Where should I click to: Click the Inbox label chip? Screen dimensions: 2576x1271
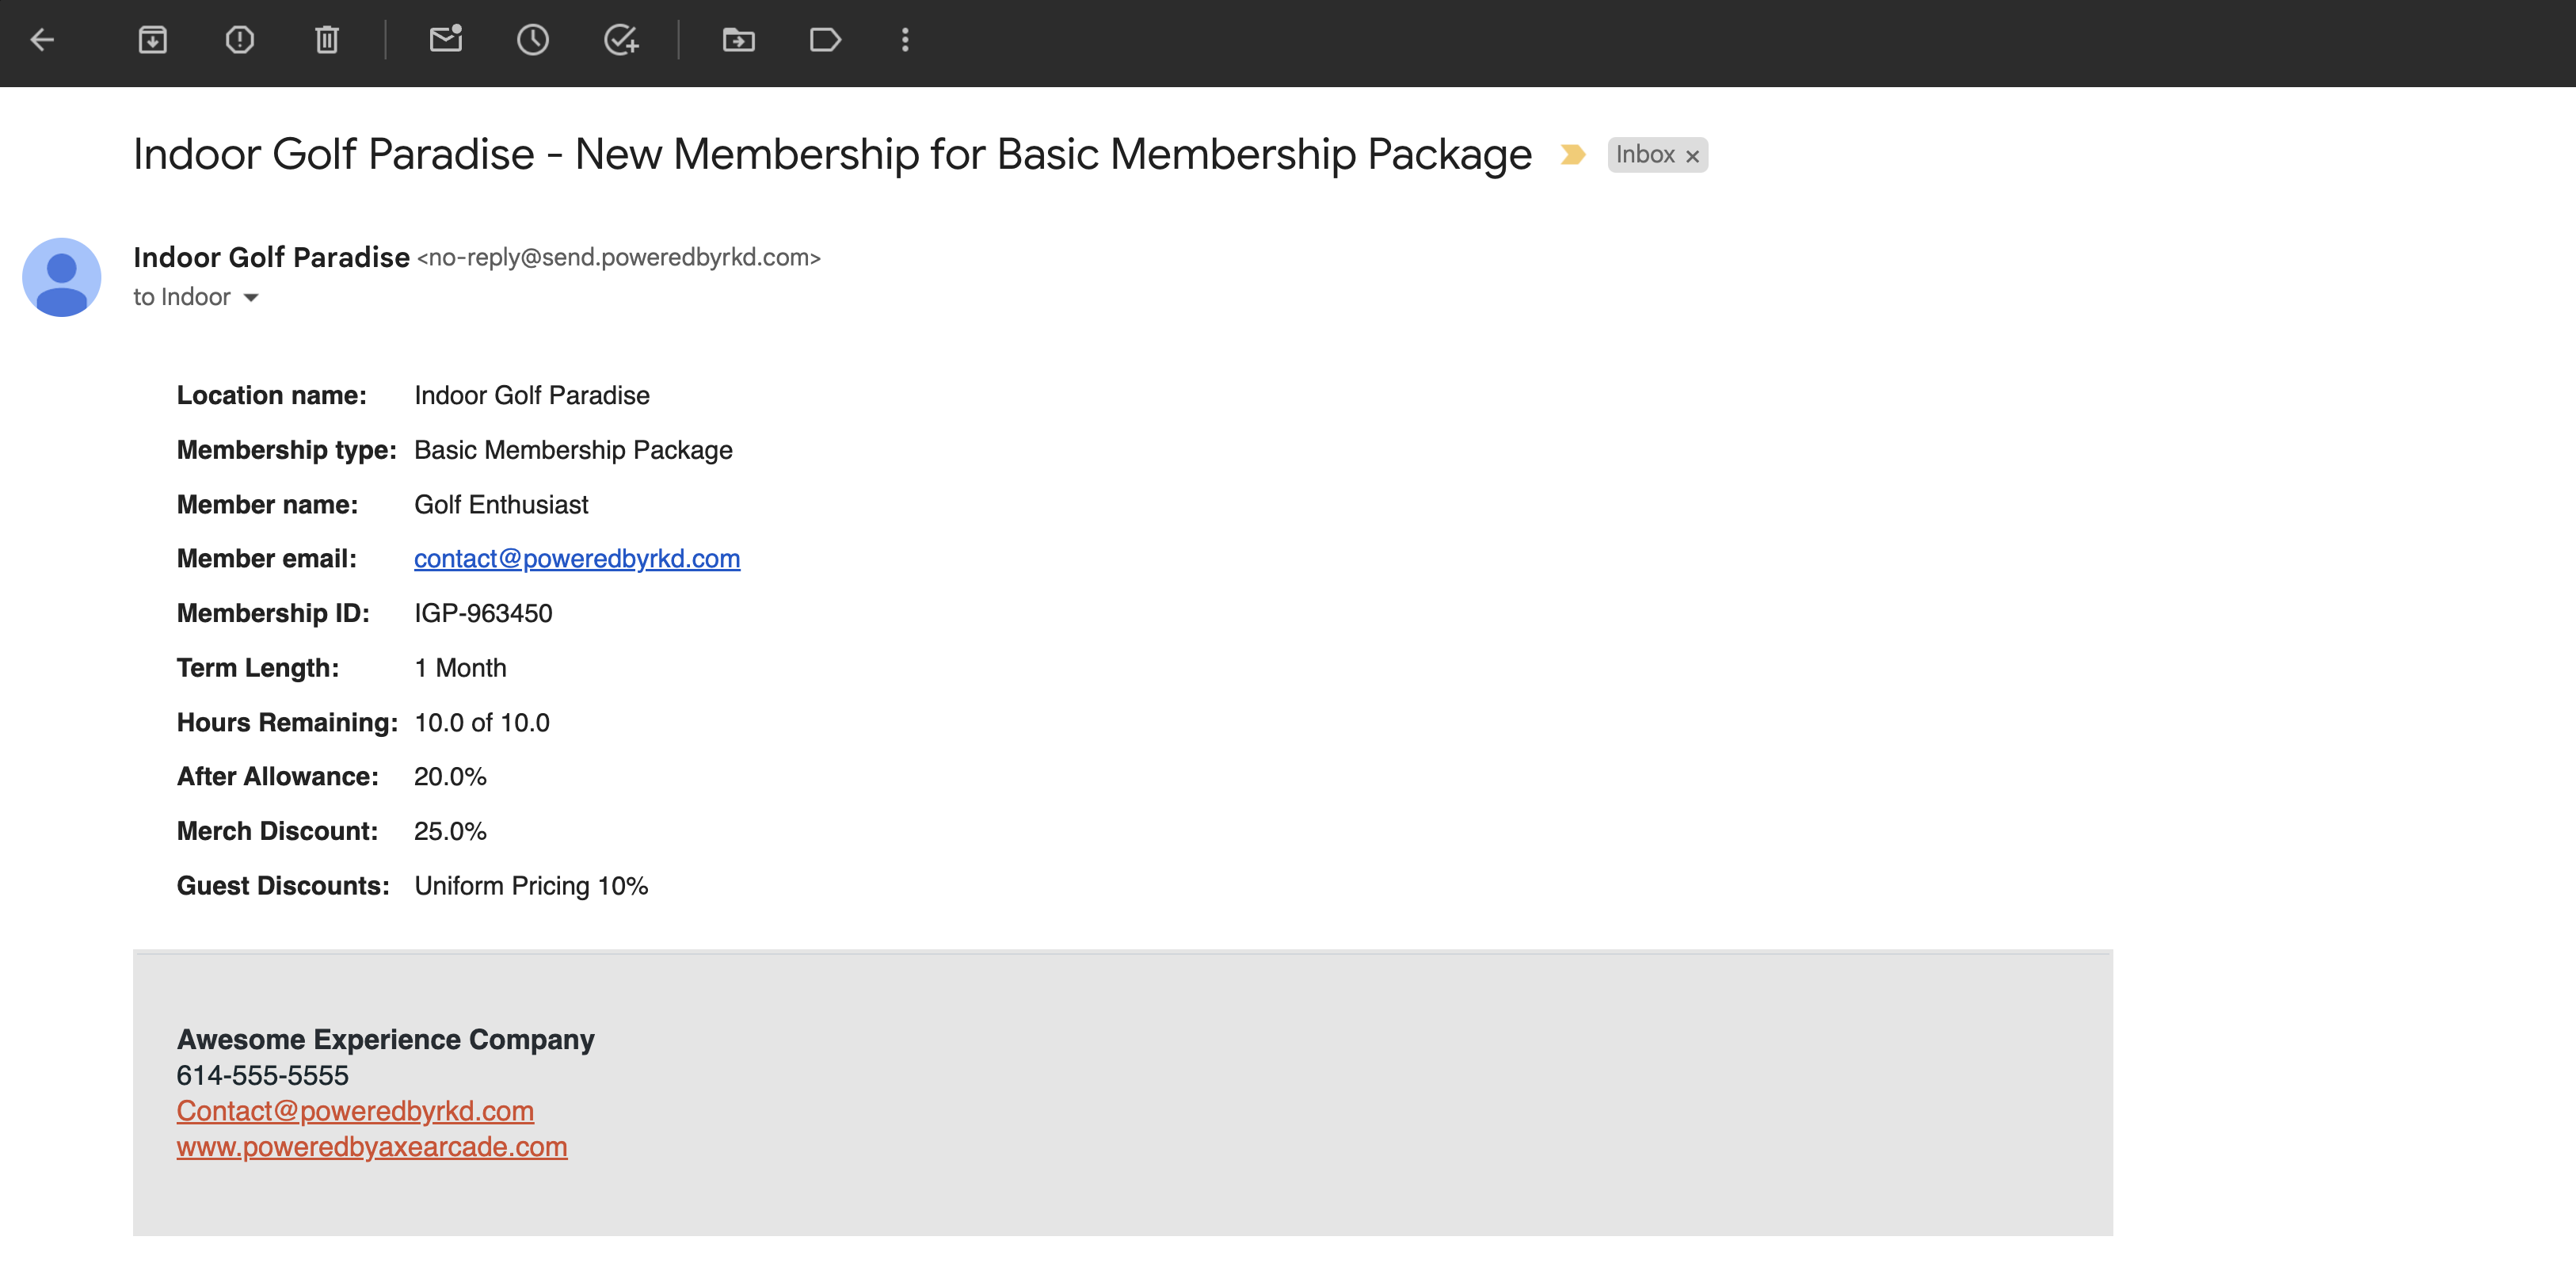(x=1645, y=155)
